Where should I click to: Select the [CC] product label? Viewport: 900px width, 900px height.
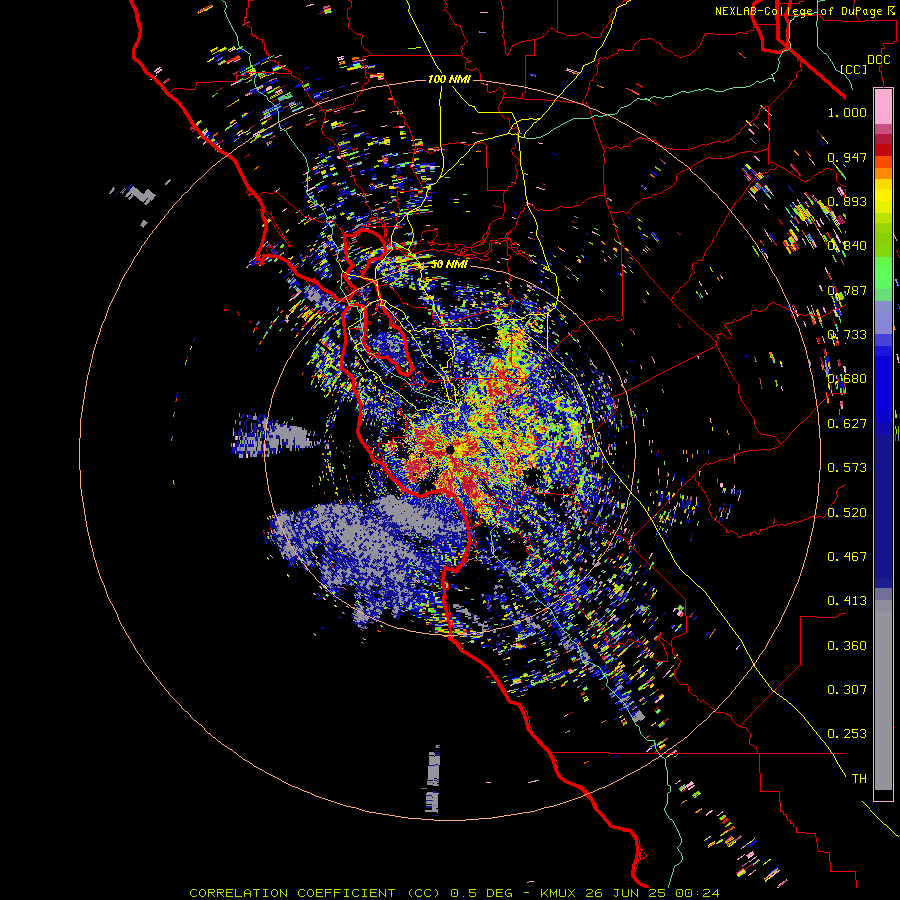click(x=853, y=69)
